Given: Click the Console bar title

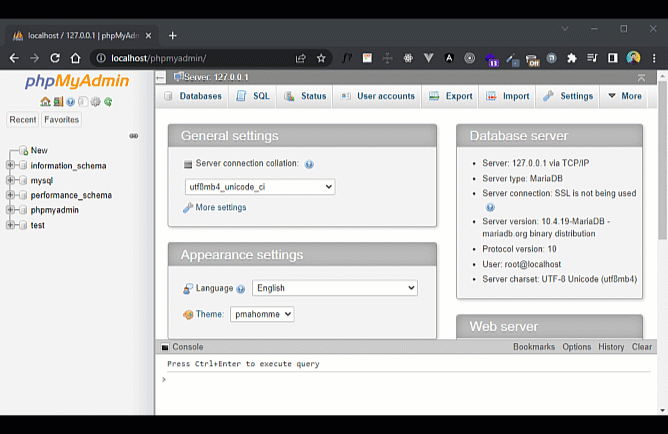Looking at the screenshot, I should coord(187,347).
